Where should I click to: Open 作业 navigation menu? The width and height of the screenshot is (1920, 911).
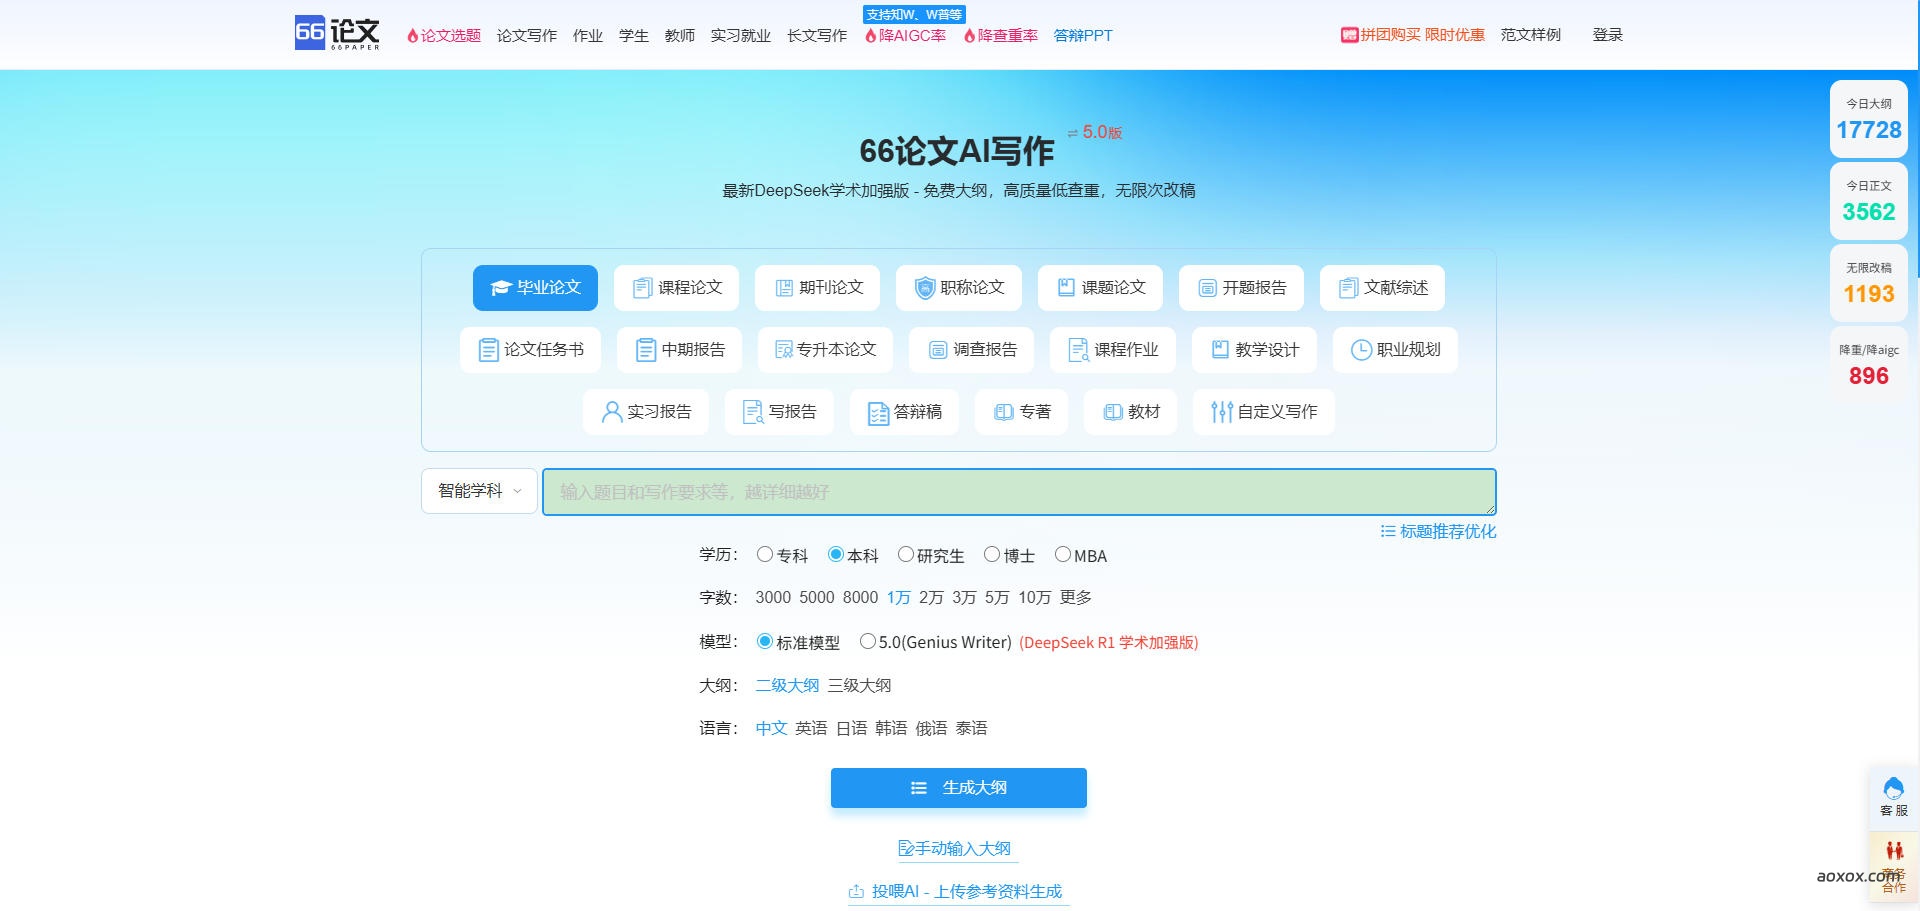[588, 35]
